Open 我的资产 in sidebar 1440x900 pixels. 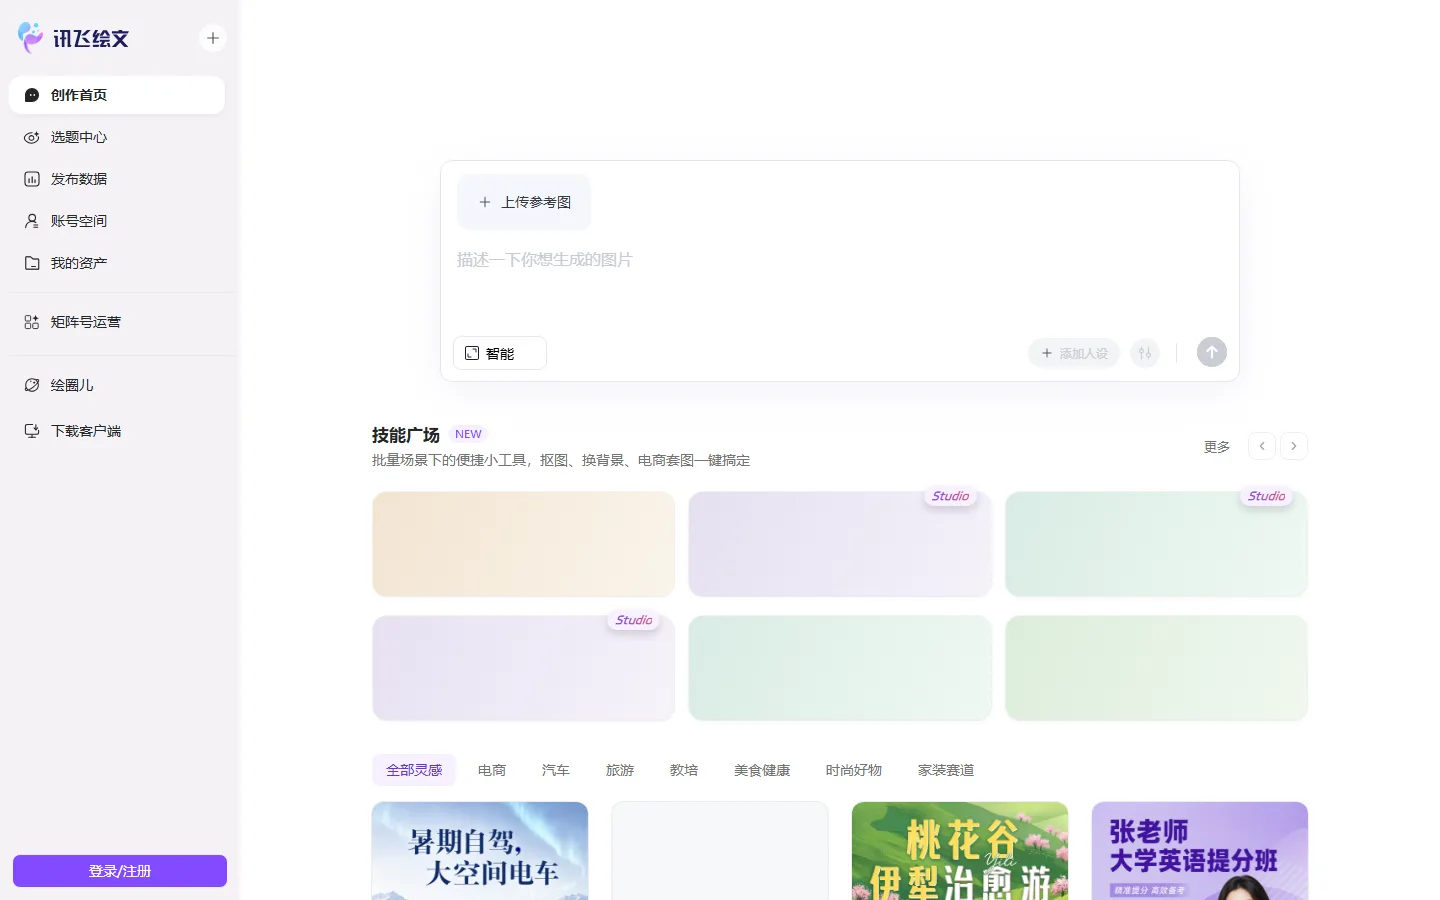point(117,263)
